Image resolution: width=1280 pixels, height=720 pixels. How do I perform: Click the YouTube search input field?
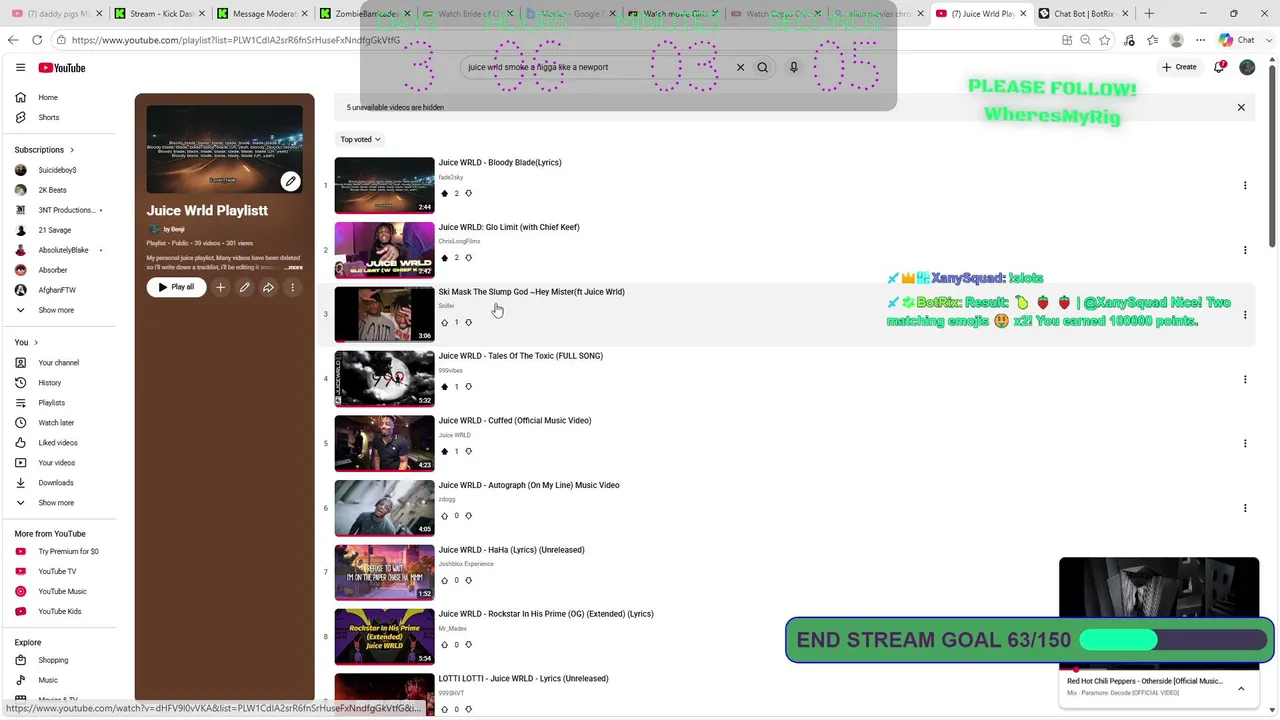pyautogui.click(x=598, y=68)
